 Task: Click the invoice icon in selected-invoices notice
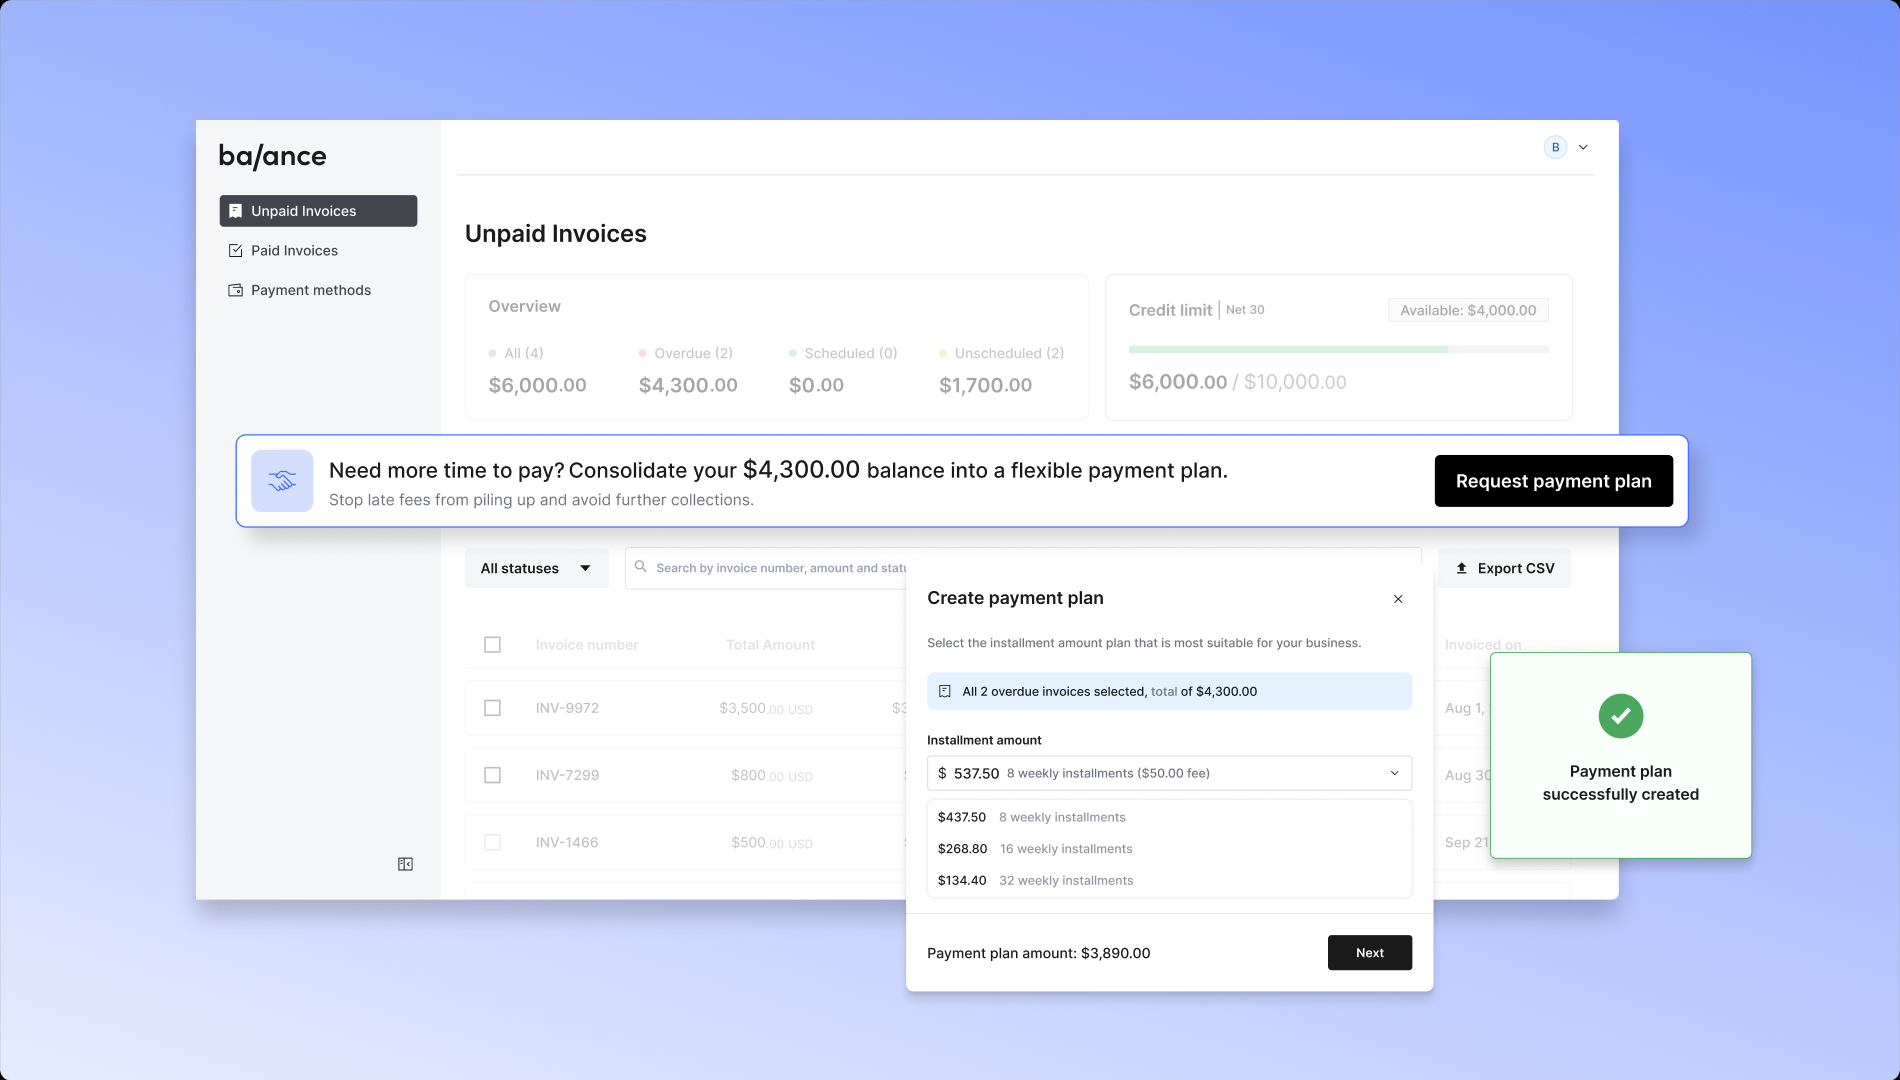[x=945, y=691]
